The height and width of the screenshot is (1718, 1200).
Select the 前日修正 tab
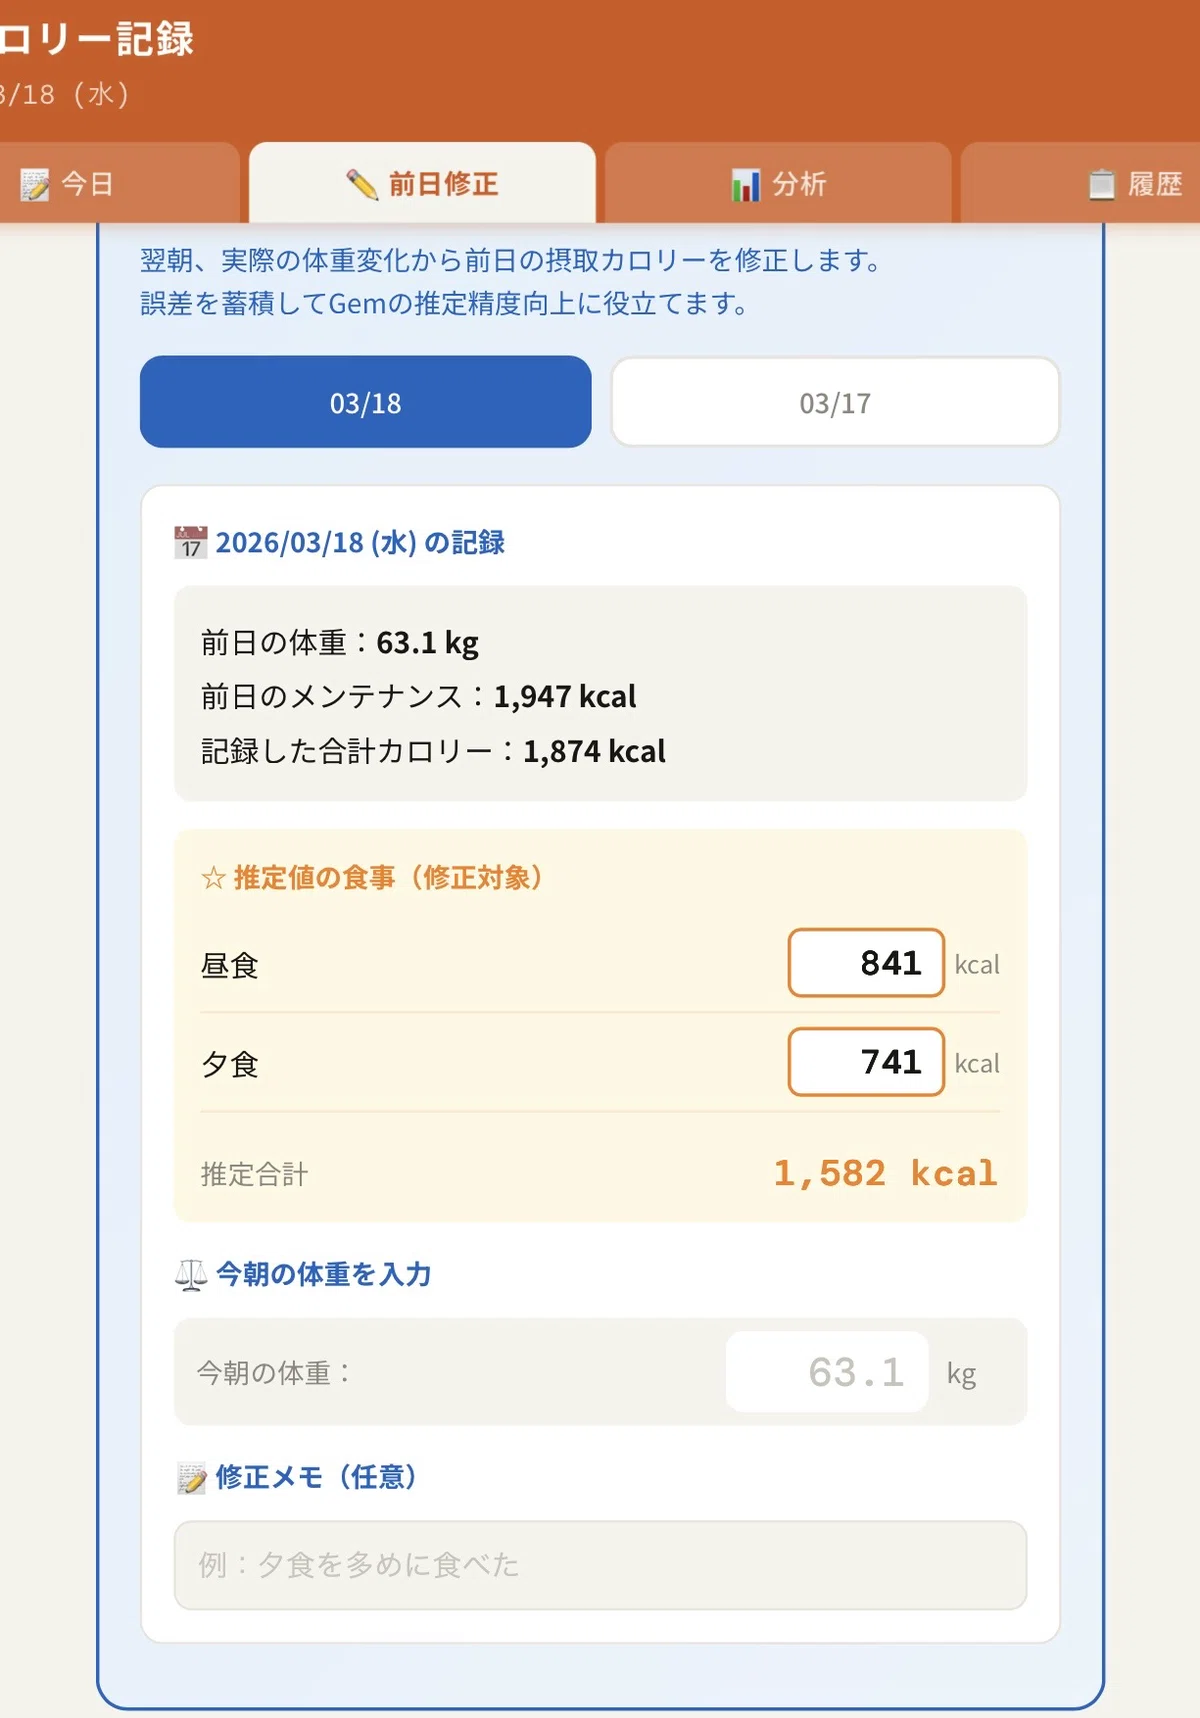point(422,183)
